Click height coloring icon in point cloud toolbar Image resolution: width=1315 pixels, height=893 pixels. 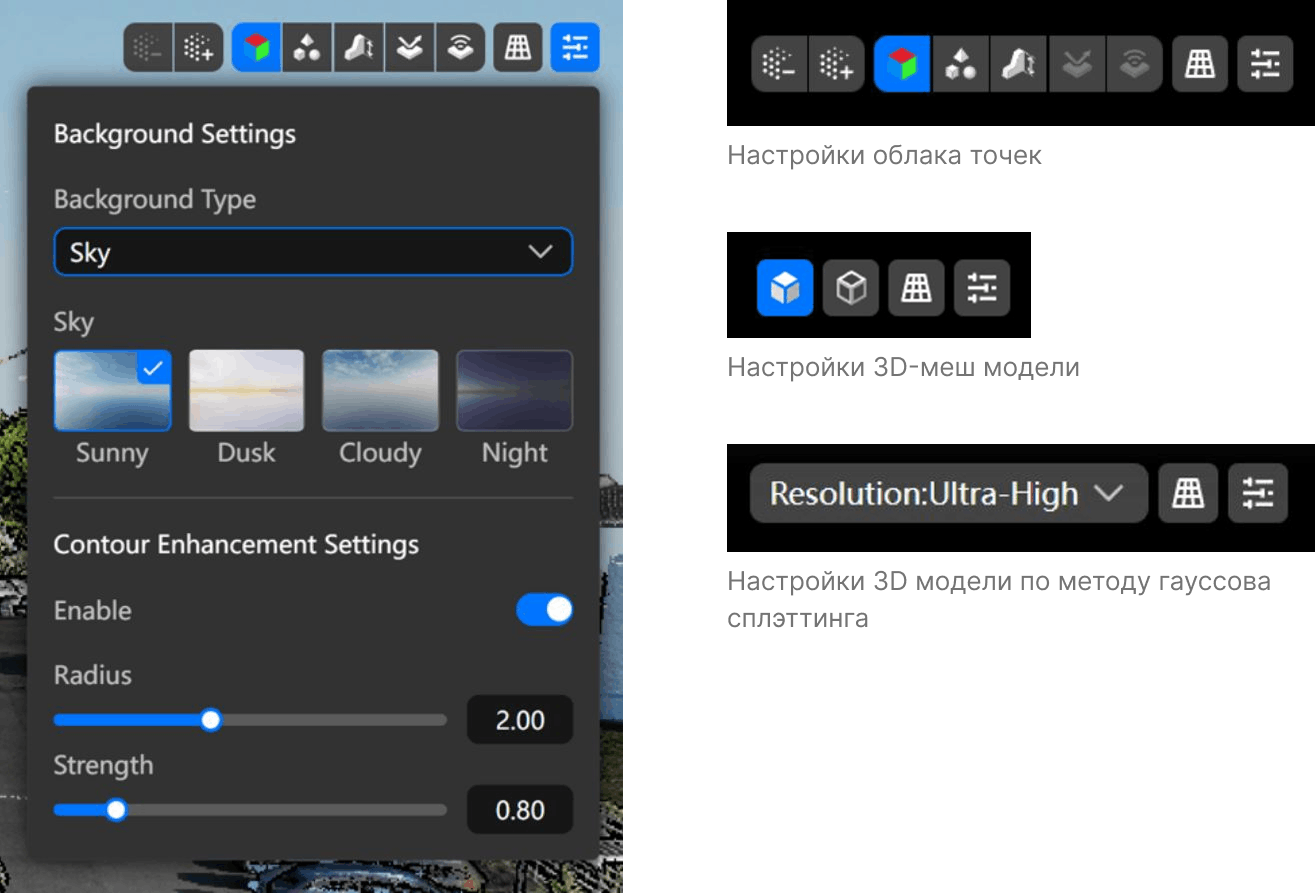coord(1018,64)
